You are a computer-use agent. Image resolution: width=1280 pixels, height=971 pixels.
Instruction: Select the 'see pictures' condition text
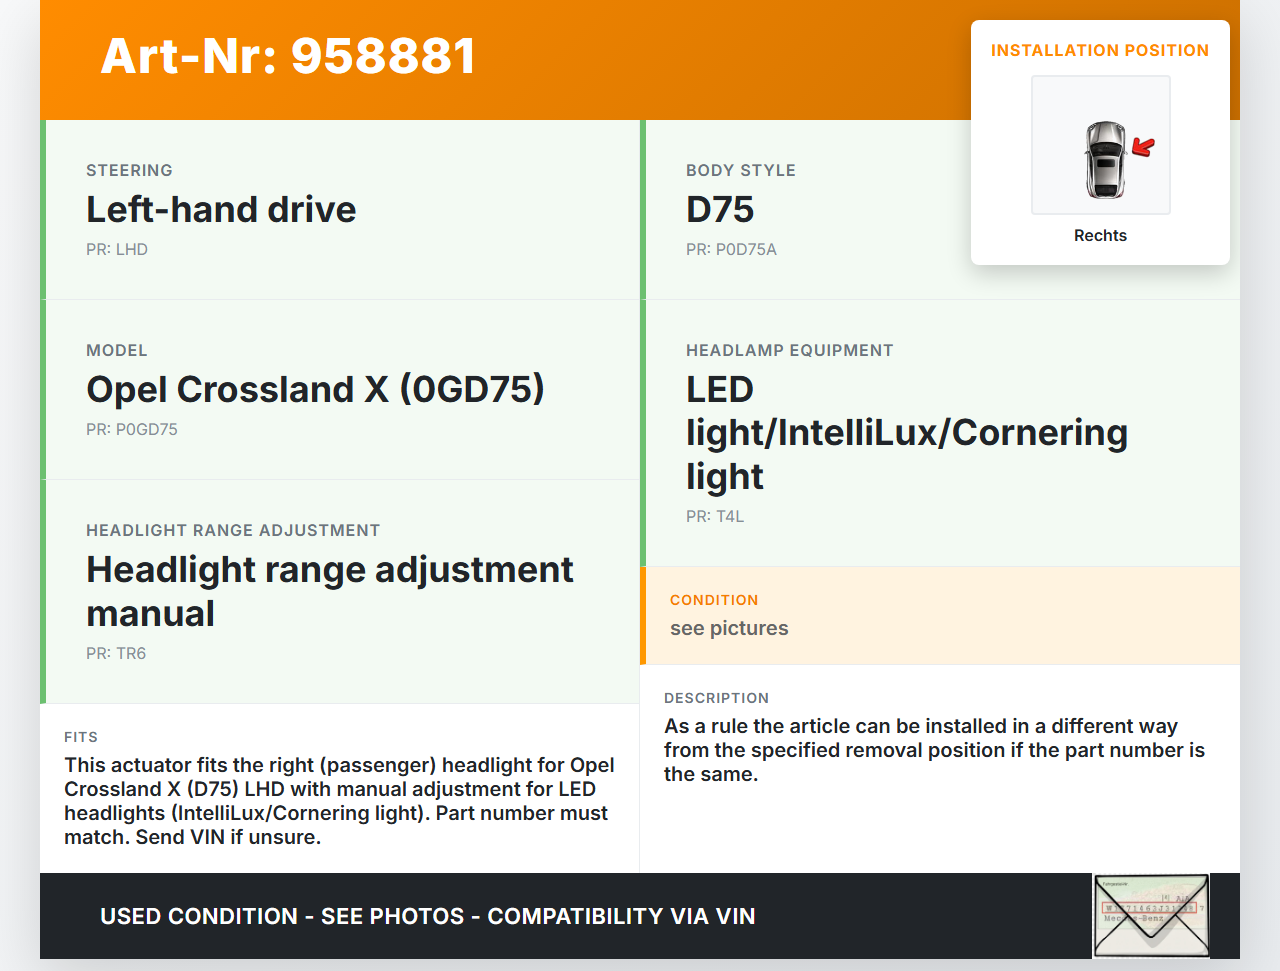pos(729,628)
